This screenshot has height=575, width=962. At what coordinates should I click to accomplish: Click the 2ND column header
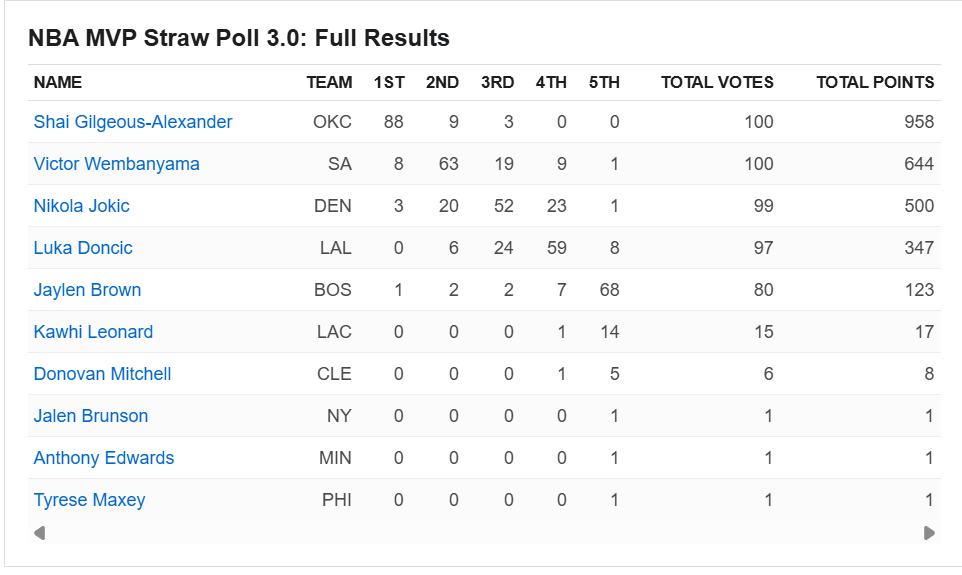[443, 83]
